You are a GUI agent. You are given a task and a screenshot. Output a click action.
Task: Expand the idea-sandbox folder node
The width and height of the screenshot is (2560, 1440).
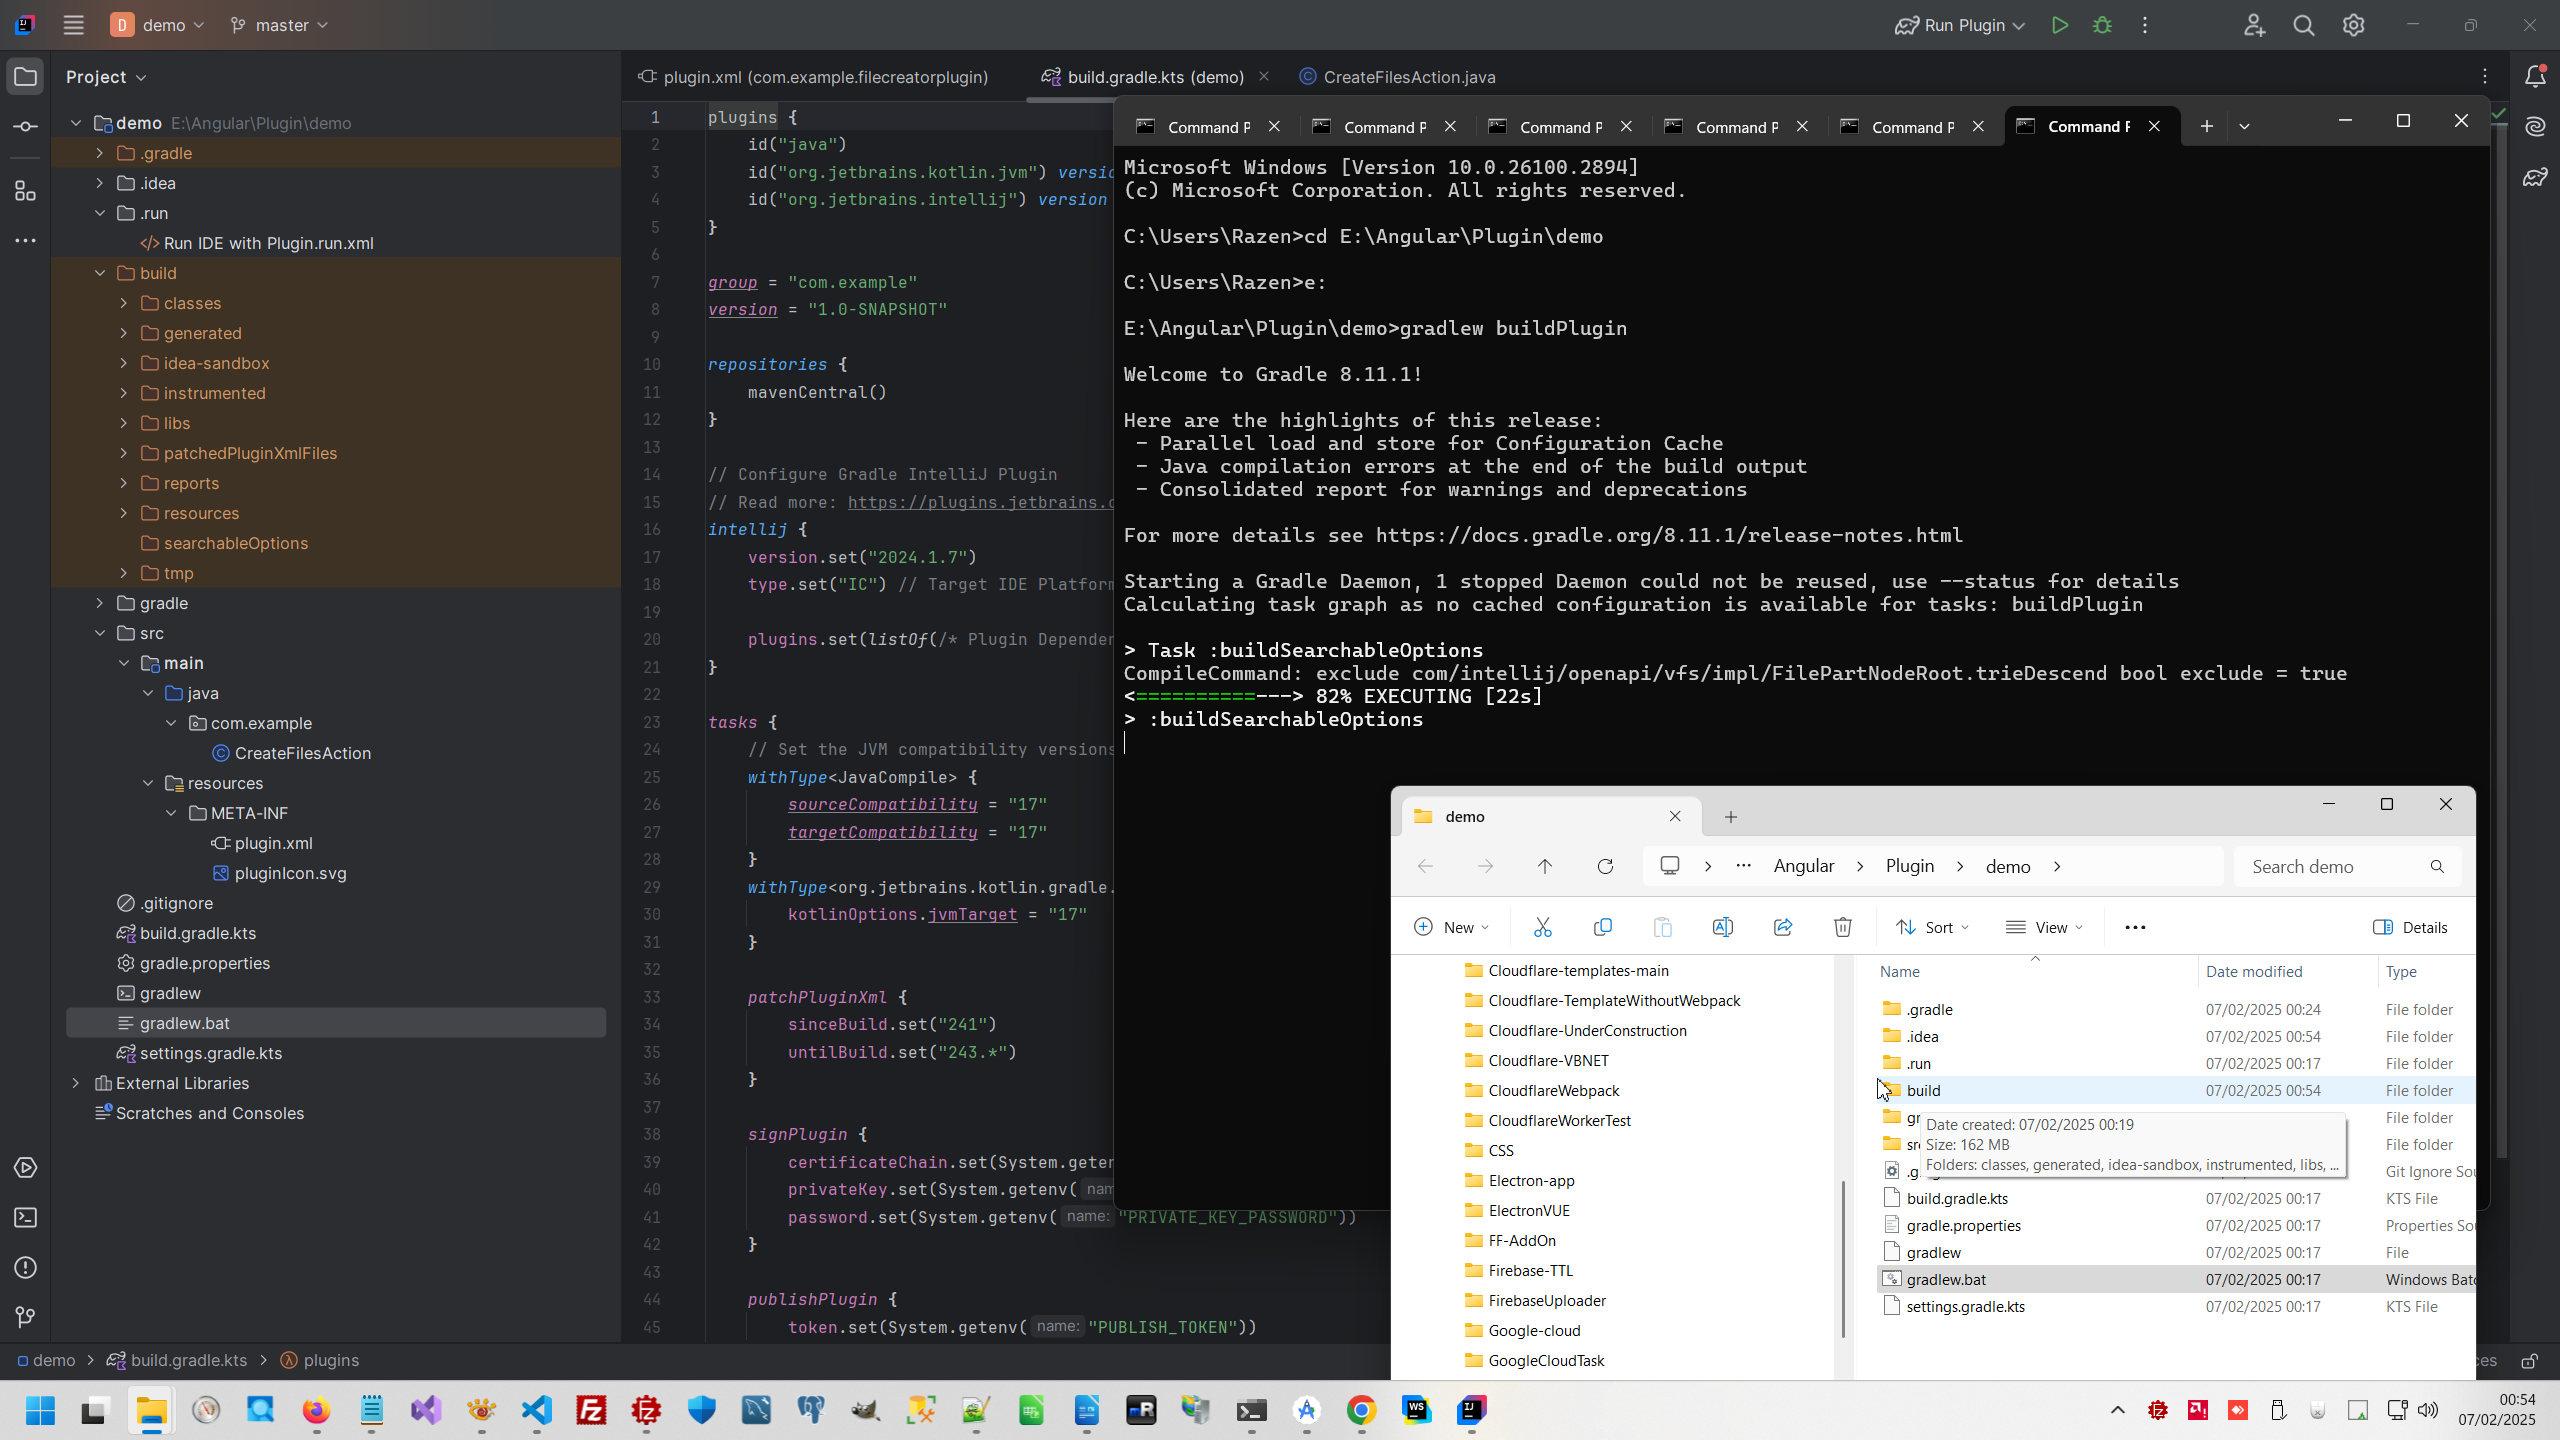tap(124, 363)
